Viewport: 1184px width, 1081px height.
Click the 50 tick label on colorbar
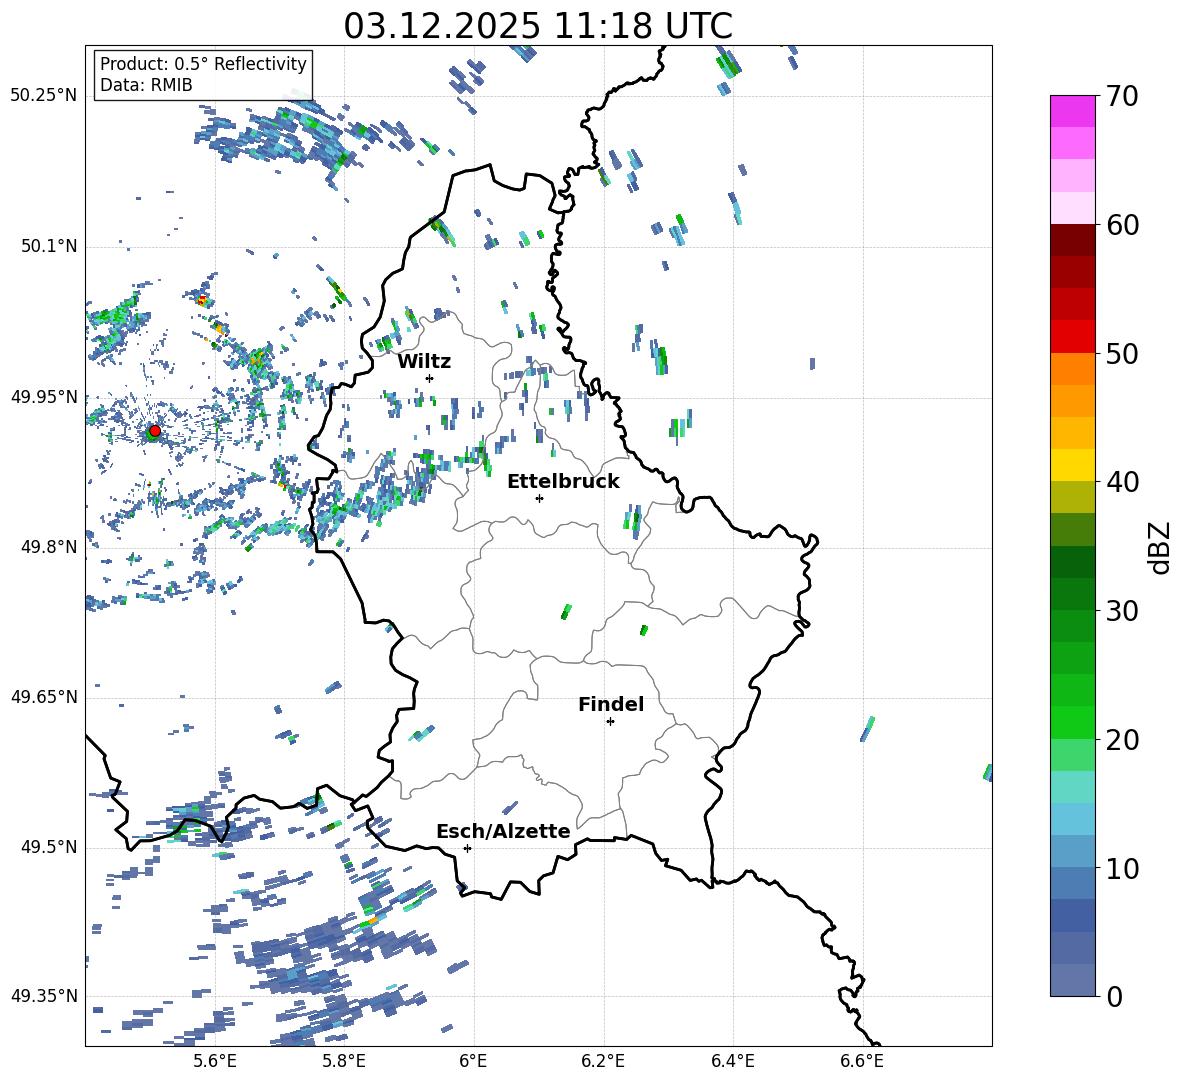point(1122,353)
